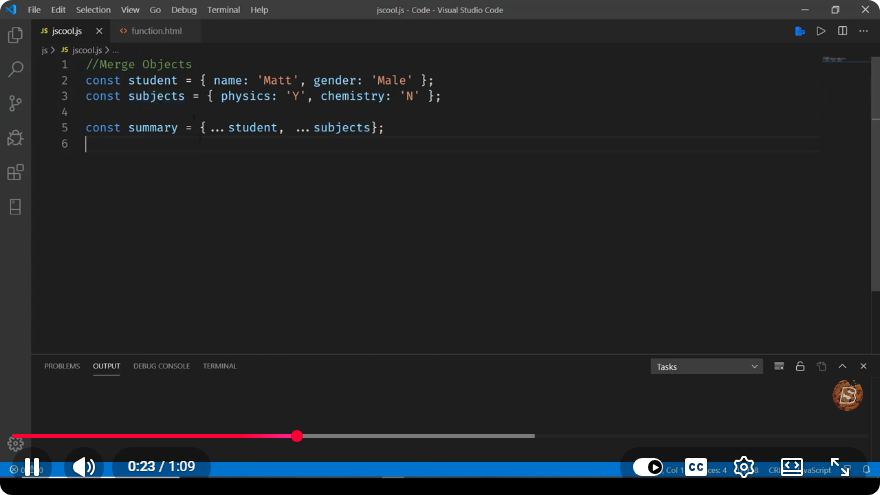Click the js folder breadcrumb
The height and width of the screenshot is (495, 880).
tap(44, 50)
